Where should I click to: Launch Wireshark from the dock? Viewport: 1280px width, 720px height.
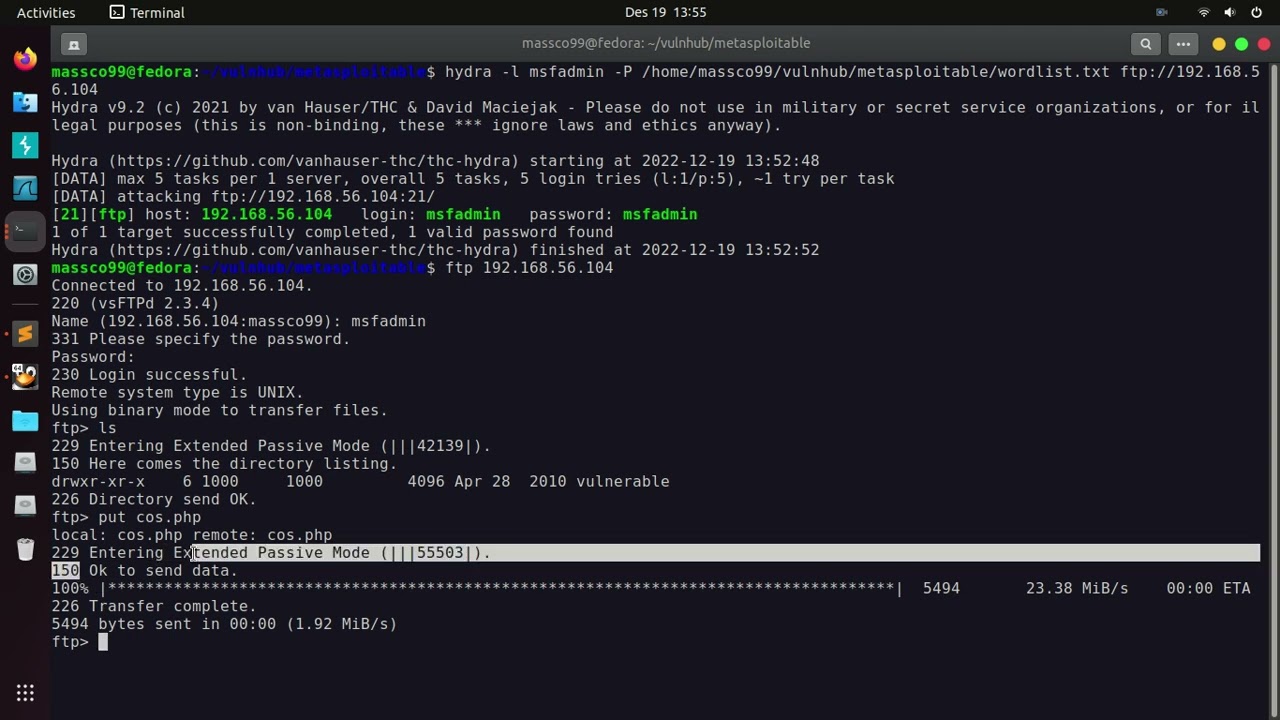click(x=25, y=187)
